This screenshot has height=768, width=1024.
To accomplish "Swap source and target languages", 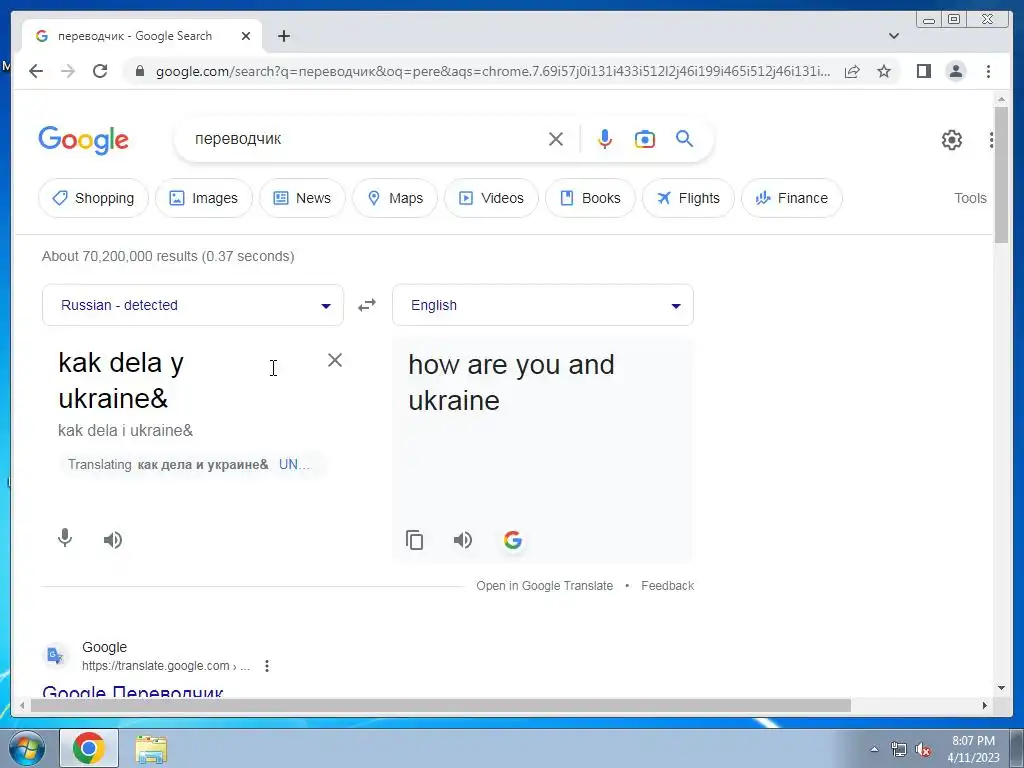I will tap(367, 305).
